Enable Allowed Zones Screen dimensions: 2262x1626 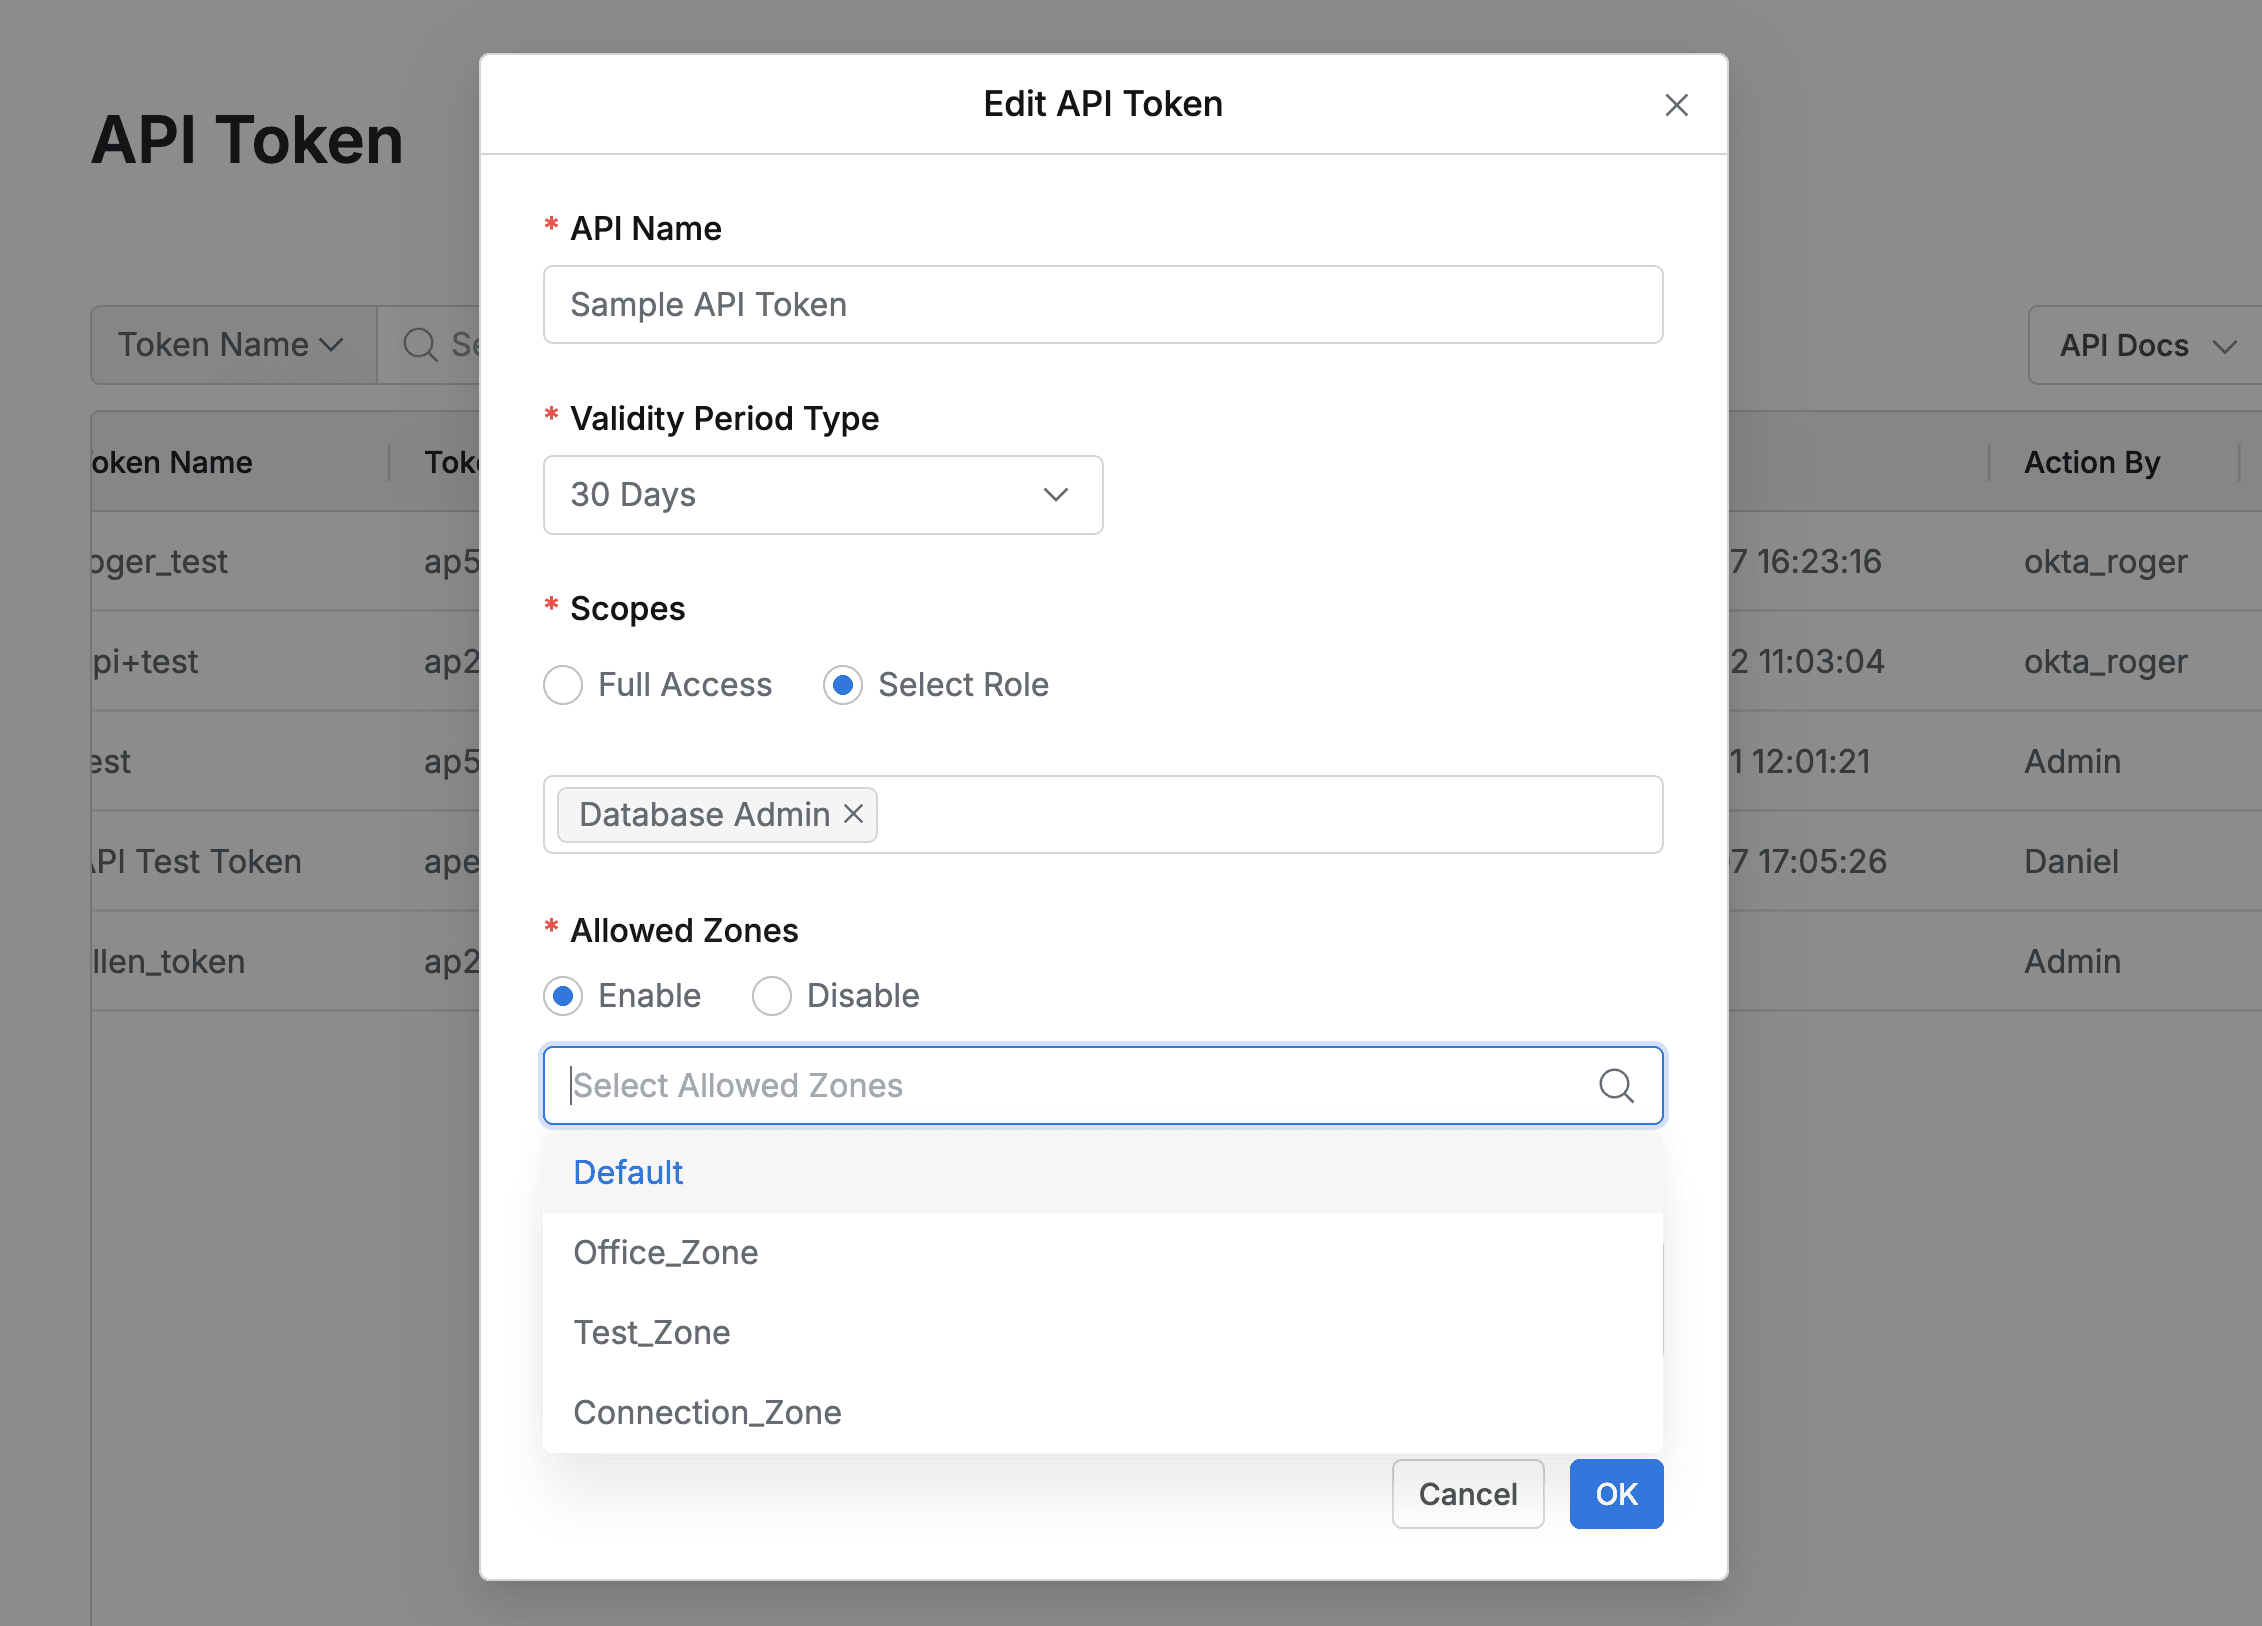pyautogui.click(x=563, y=996)
